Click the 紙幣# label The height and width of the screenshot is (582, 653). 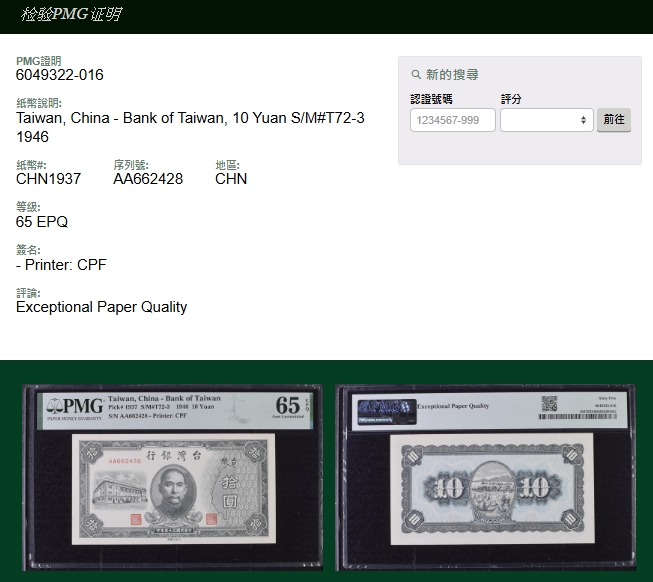pyautogui.click(x=31, y=165)
